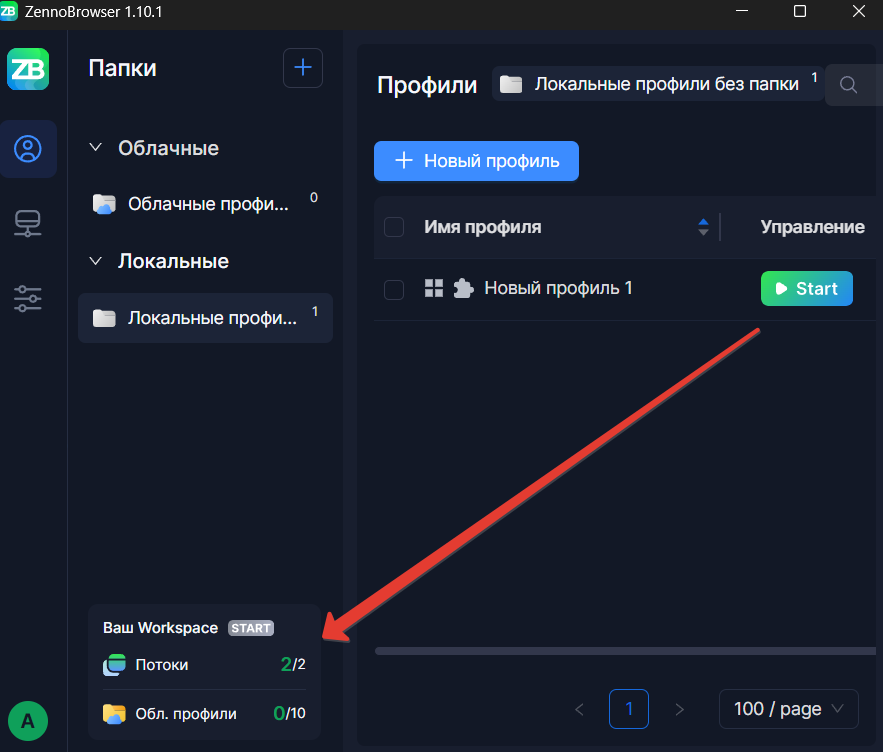The height and width of the screenshot is (752, 883).
Task: Click the Windows fingerprint icon of Новый профиль 1
Action: 434,288
